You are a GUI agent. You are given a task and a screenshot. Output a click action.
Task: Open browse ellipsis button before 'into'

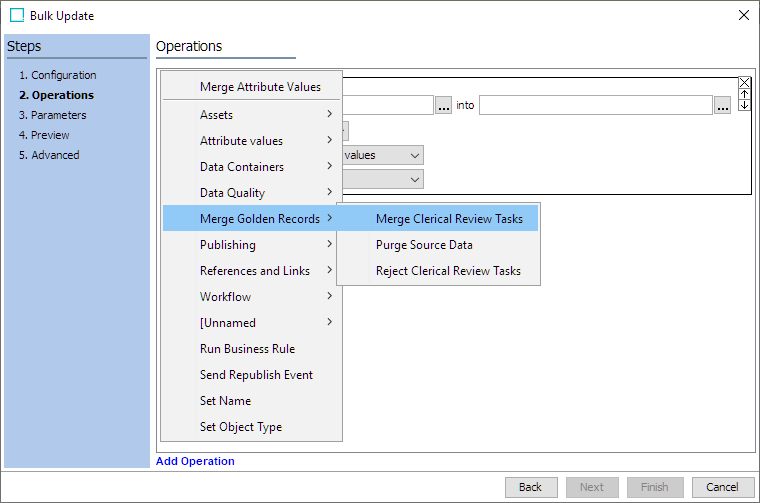click(443, 105)
